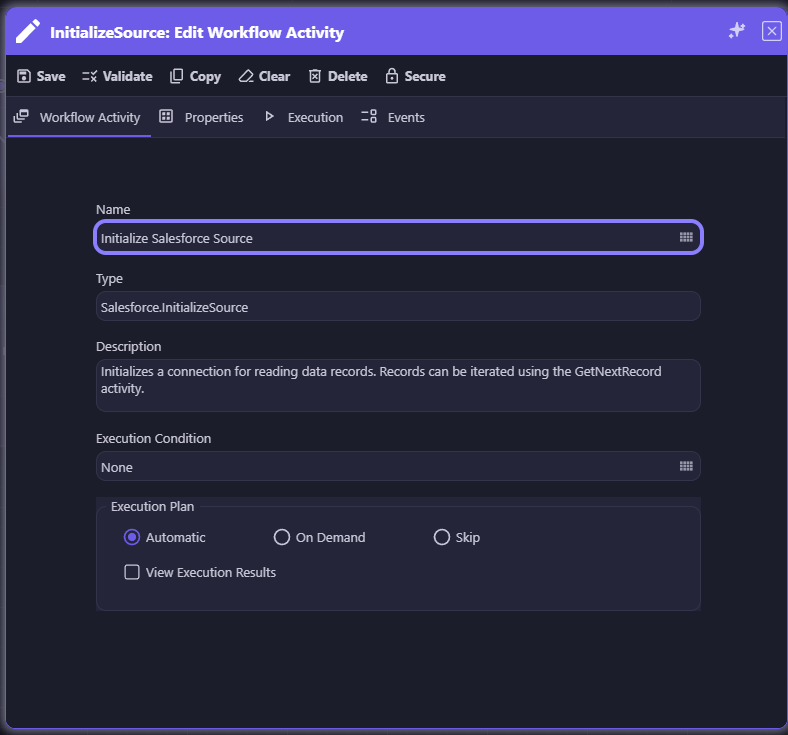Click the Save floppy disk icon
The height and width of the screenshot is (735, 788).
tap(24, 76)
